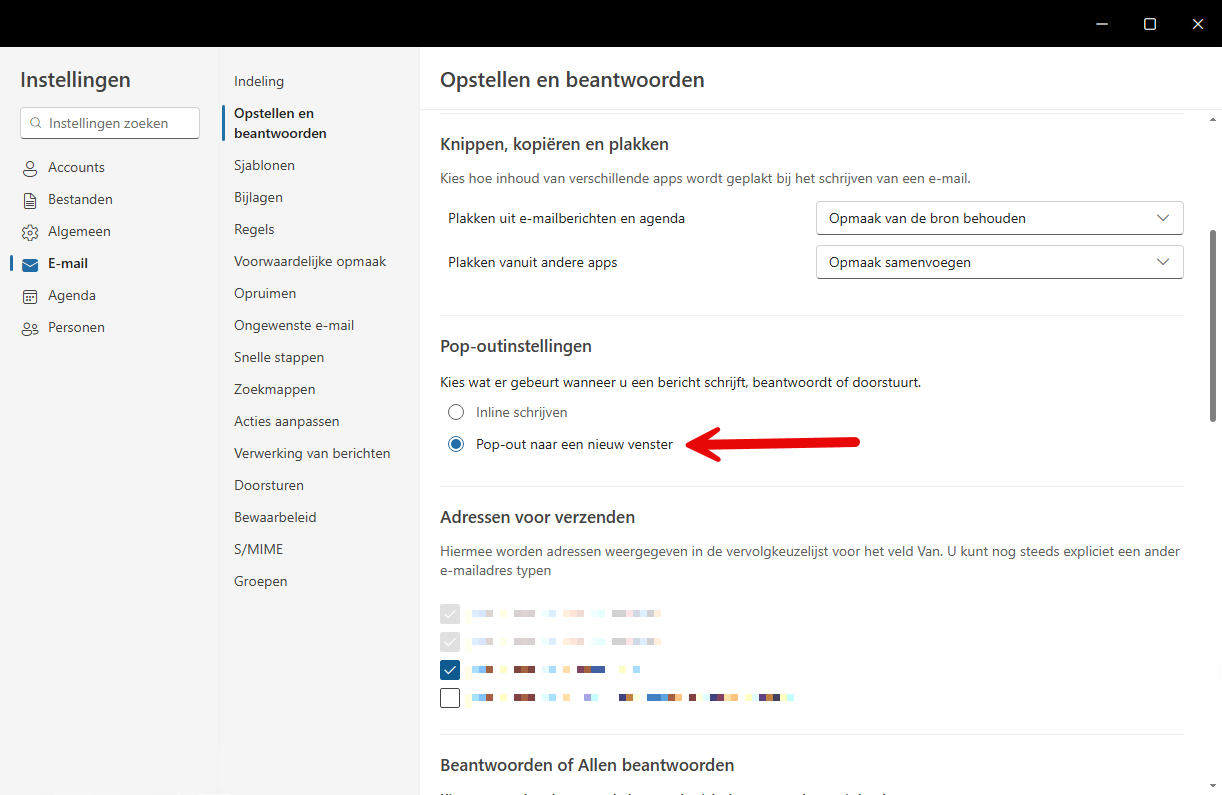Select the Doorsturen settings page
1222x795 pixels.
[x=269, y=485]
